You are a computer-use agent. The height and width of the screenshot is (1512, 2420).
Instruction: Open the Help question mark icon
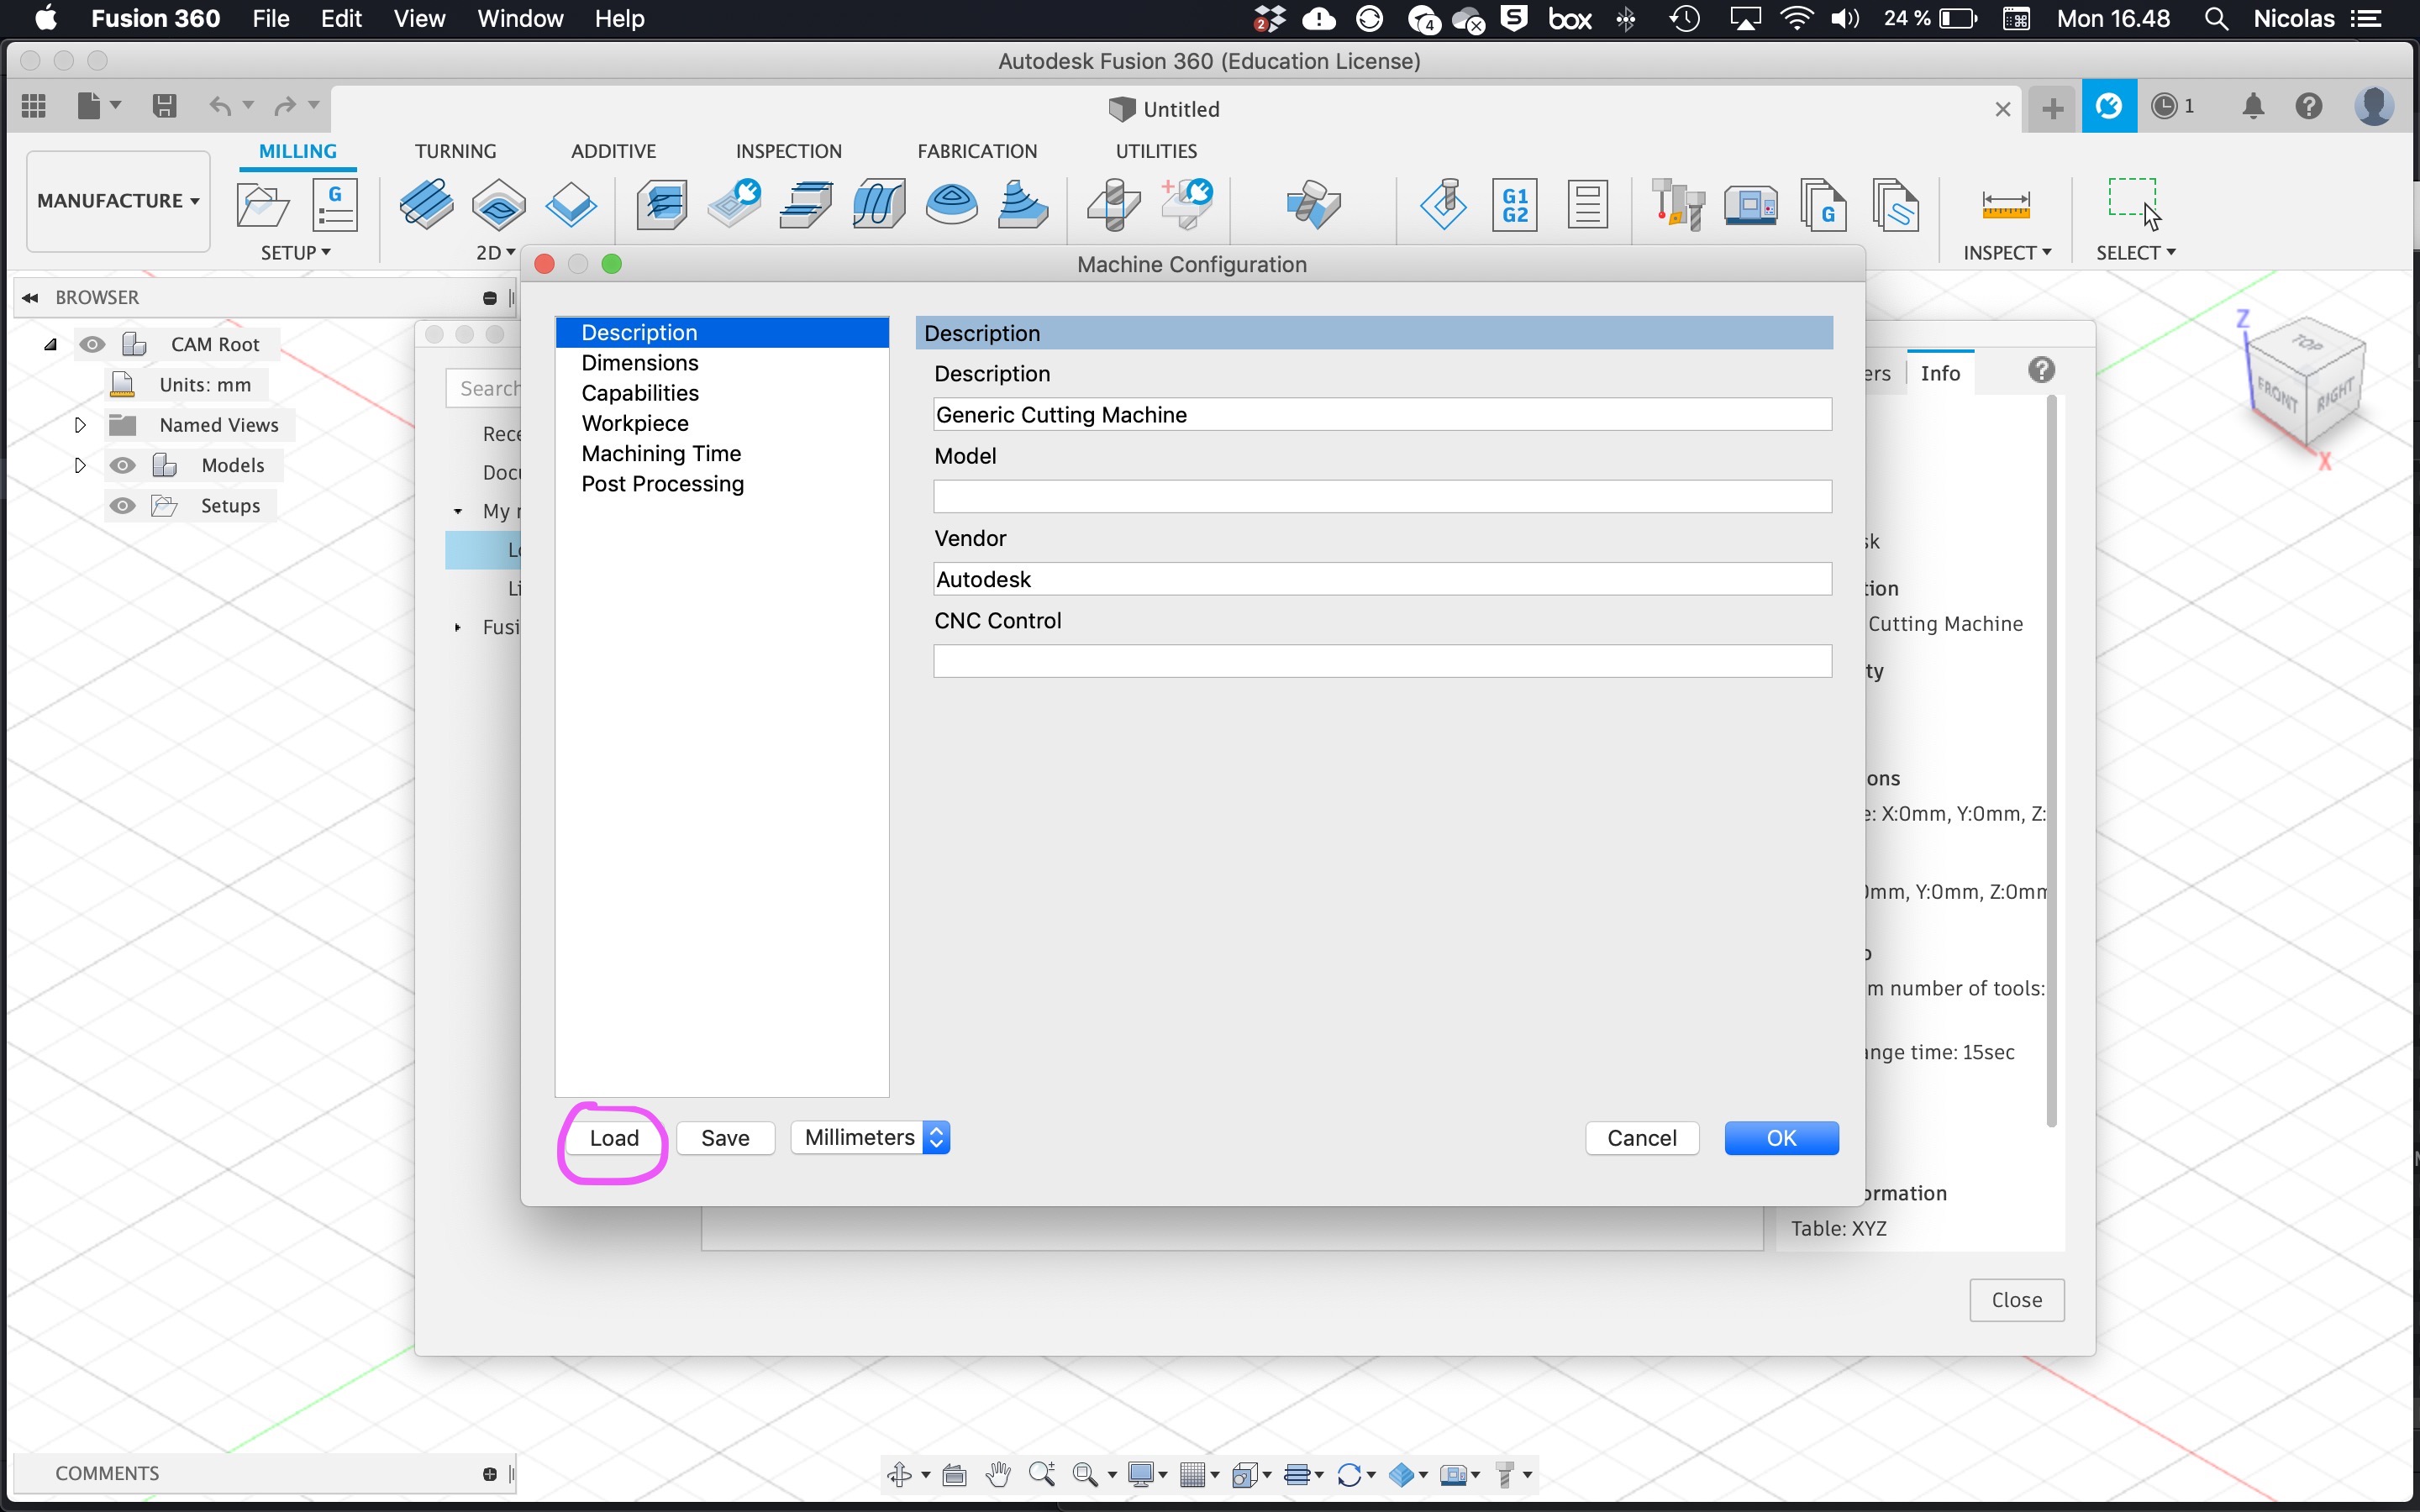2309,106
